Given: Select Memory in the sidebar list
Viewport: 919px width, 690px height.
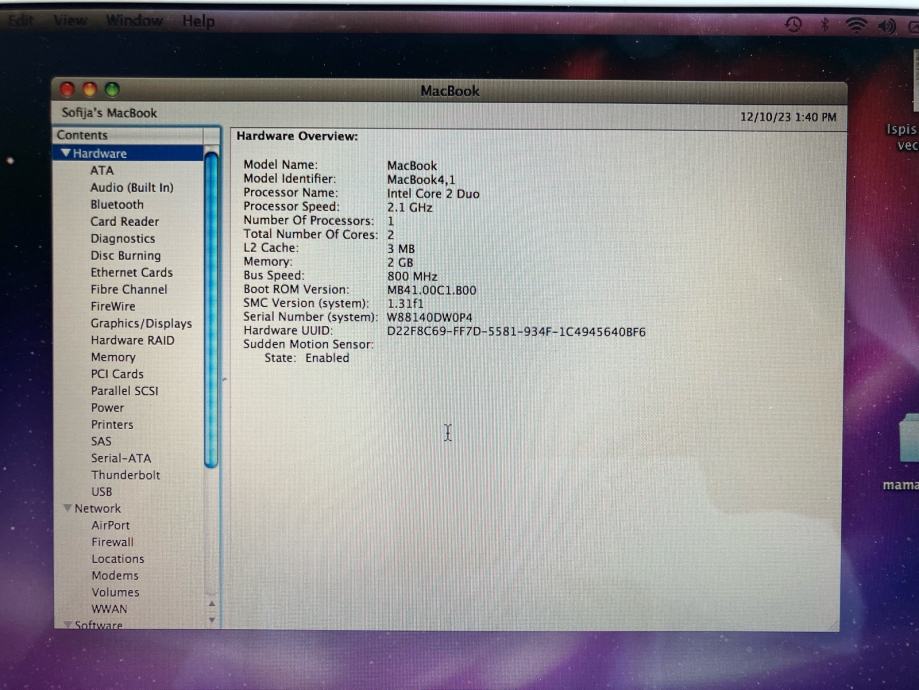Looking at the screenshot, I should (x=113, y=357).
